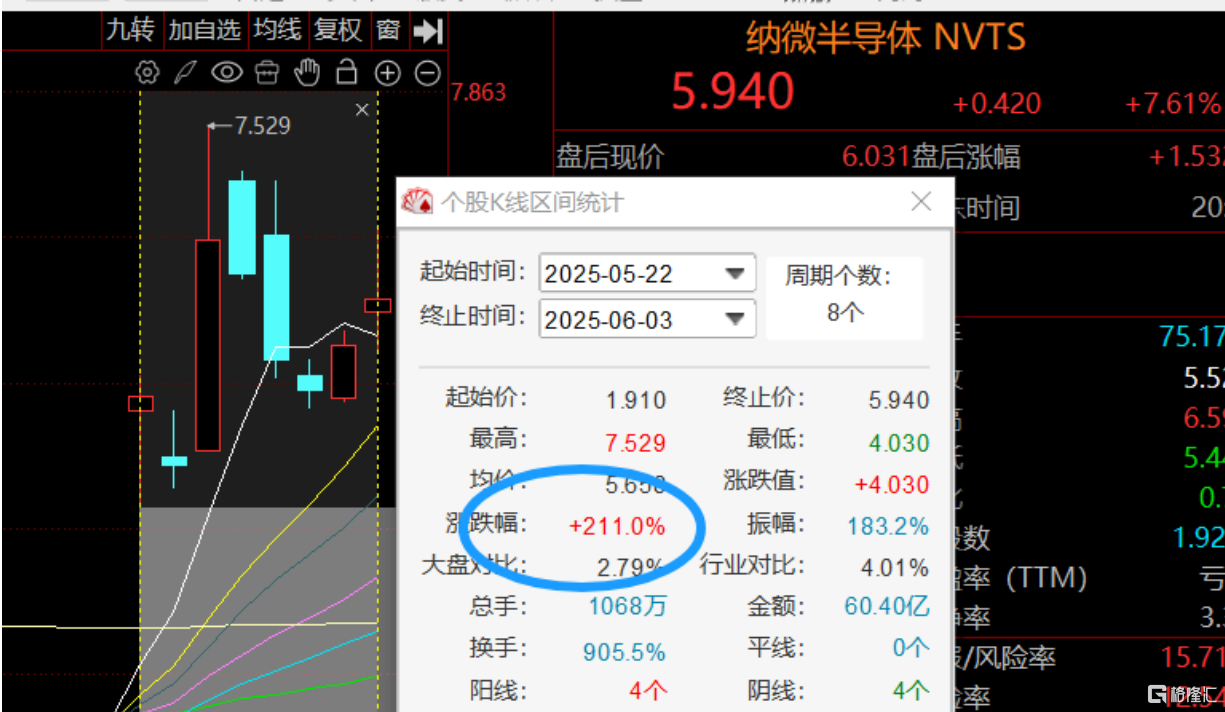The width and height of the screenshot is (1225, 712).
Task: Open chart settings gear icon
Action: pyautogui.click(x=148, y=72)
